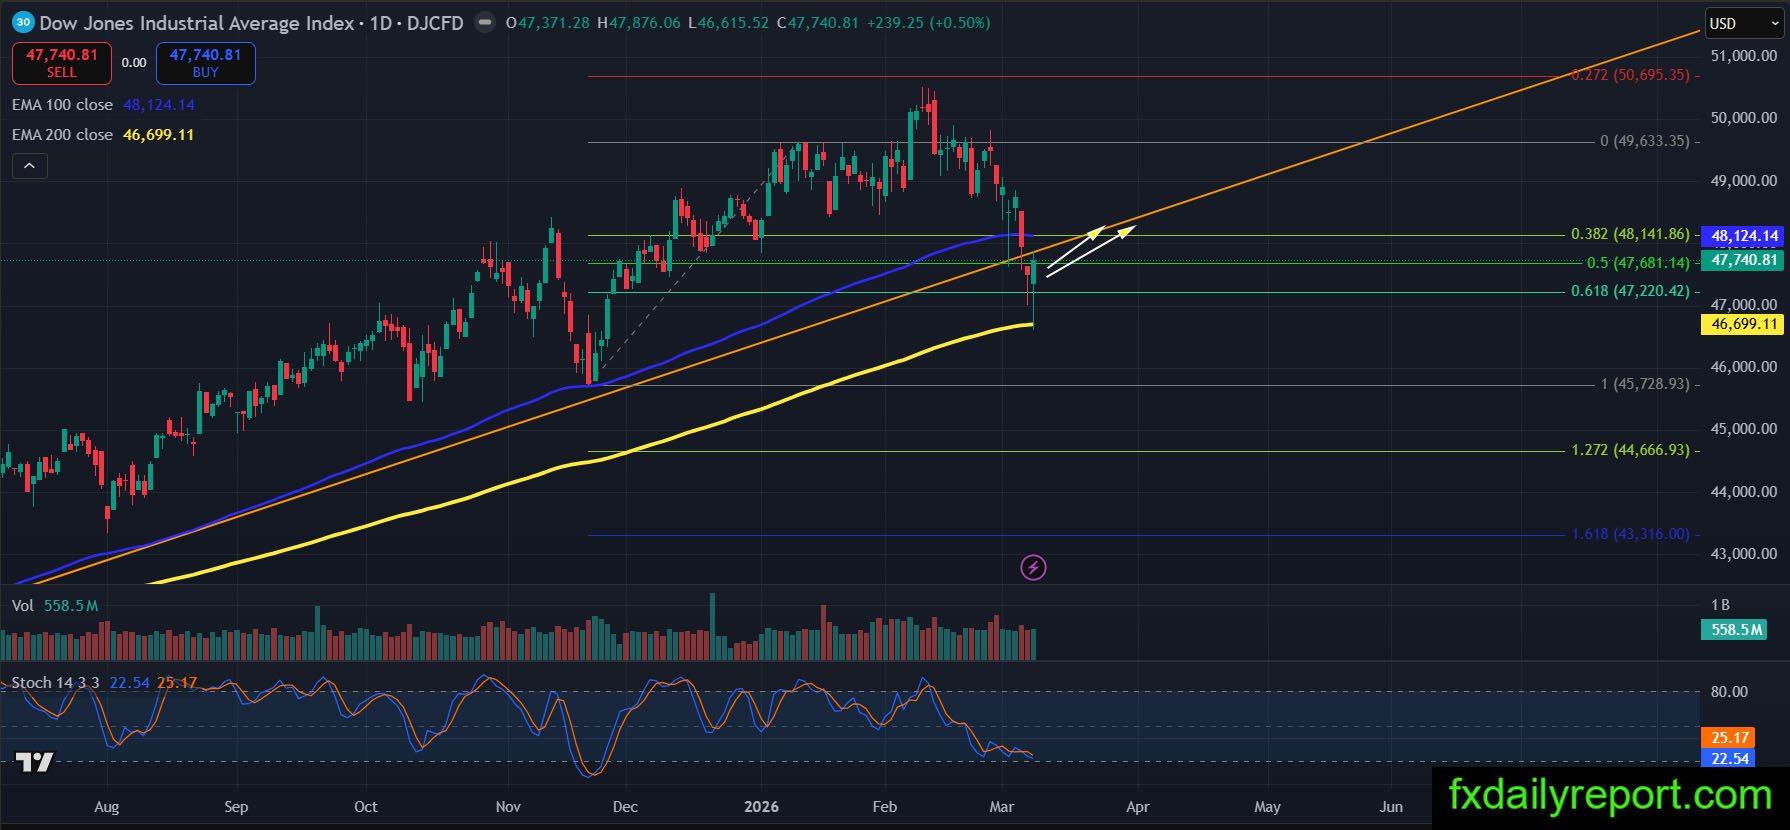Collapse the indicator legend with the chevron button
This screenshot has height=830, width=1790.
tap(30, 166)
